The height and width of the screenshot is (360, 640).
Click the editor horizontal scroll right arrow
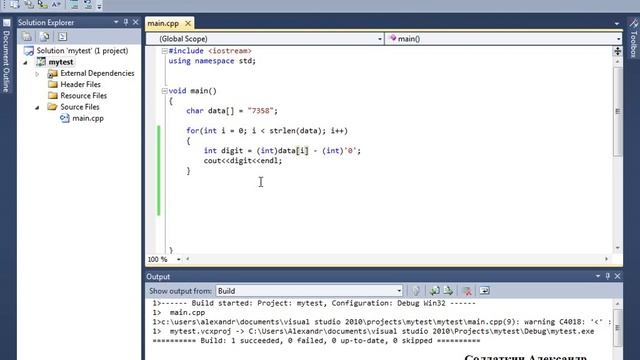607,259
